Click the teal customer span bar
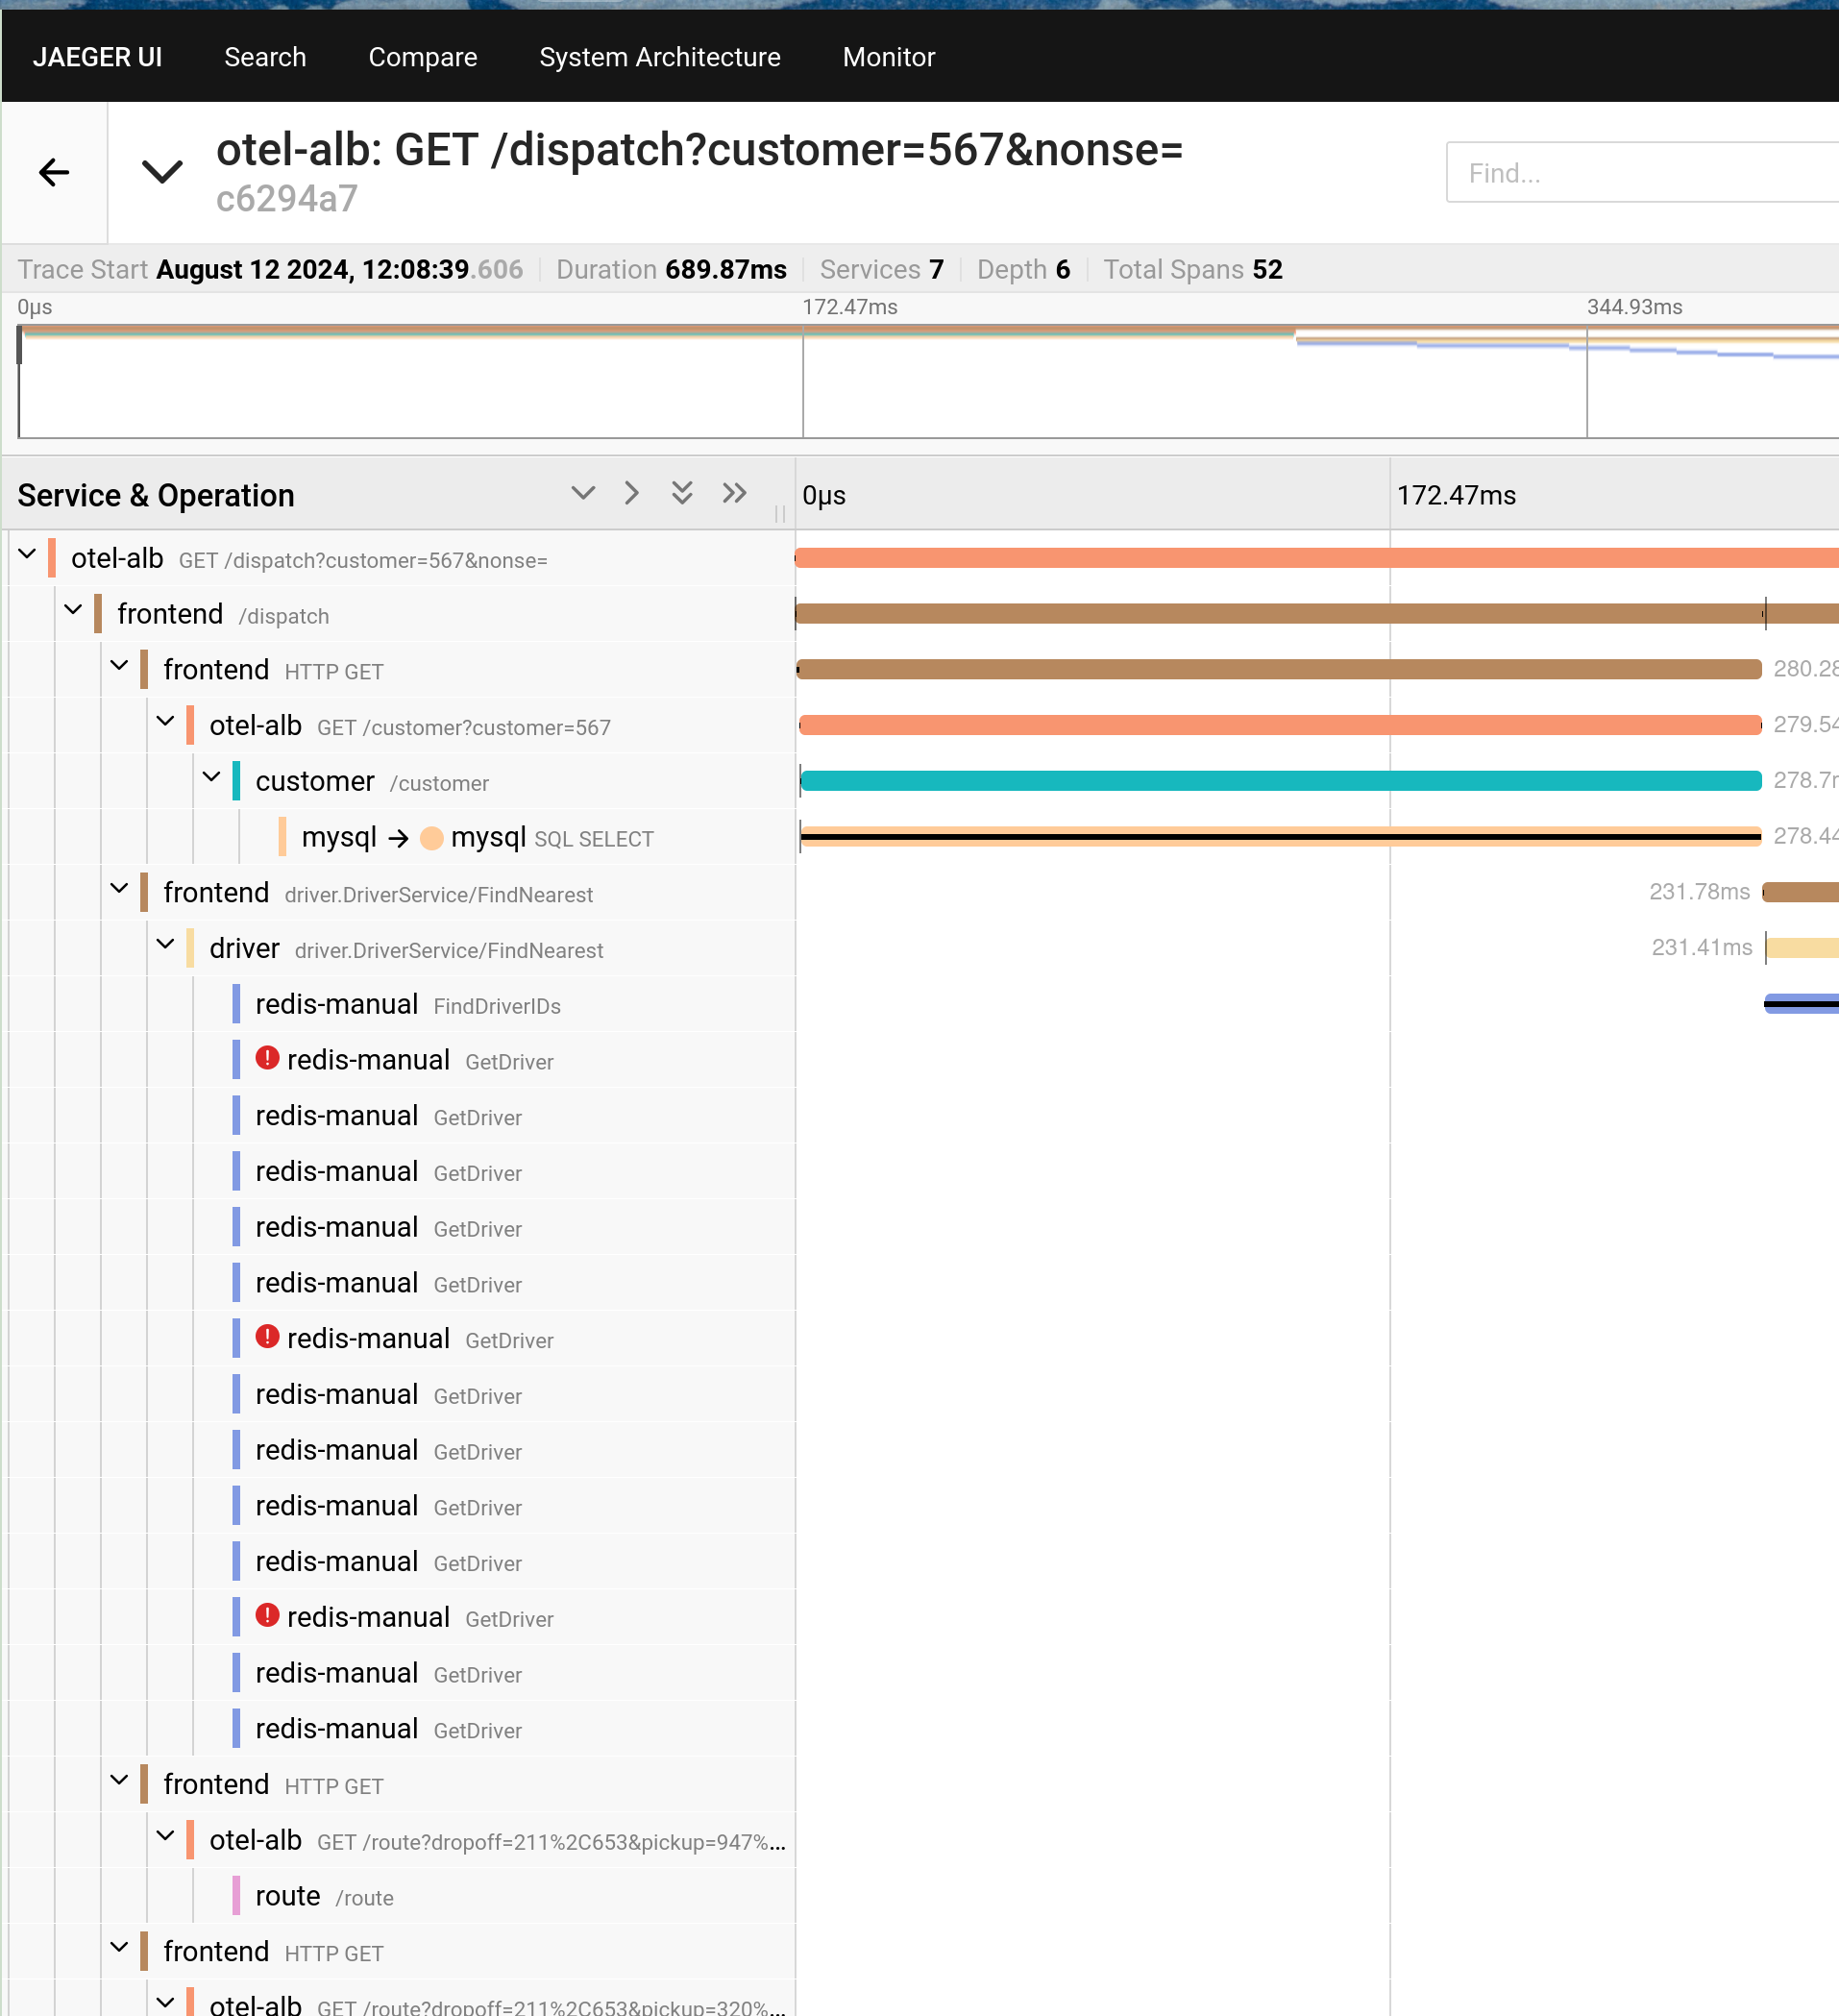Viewport: 1839px width, 2016px height. click(x=1280, y=781)
